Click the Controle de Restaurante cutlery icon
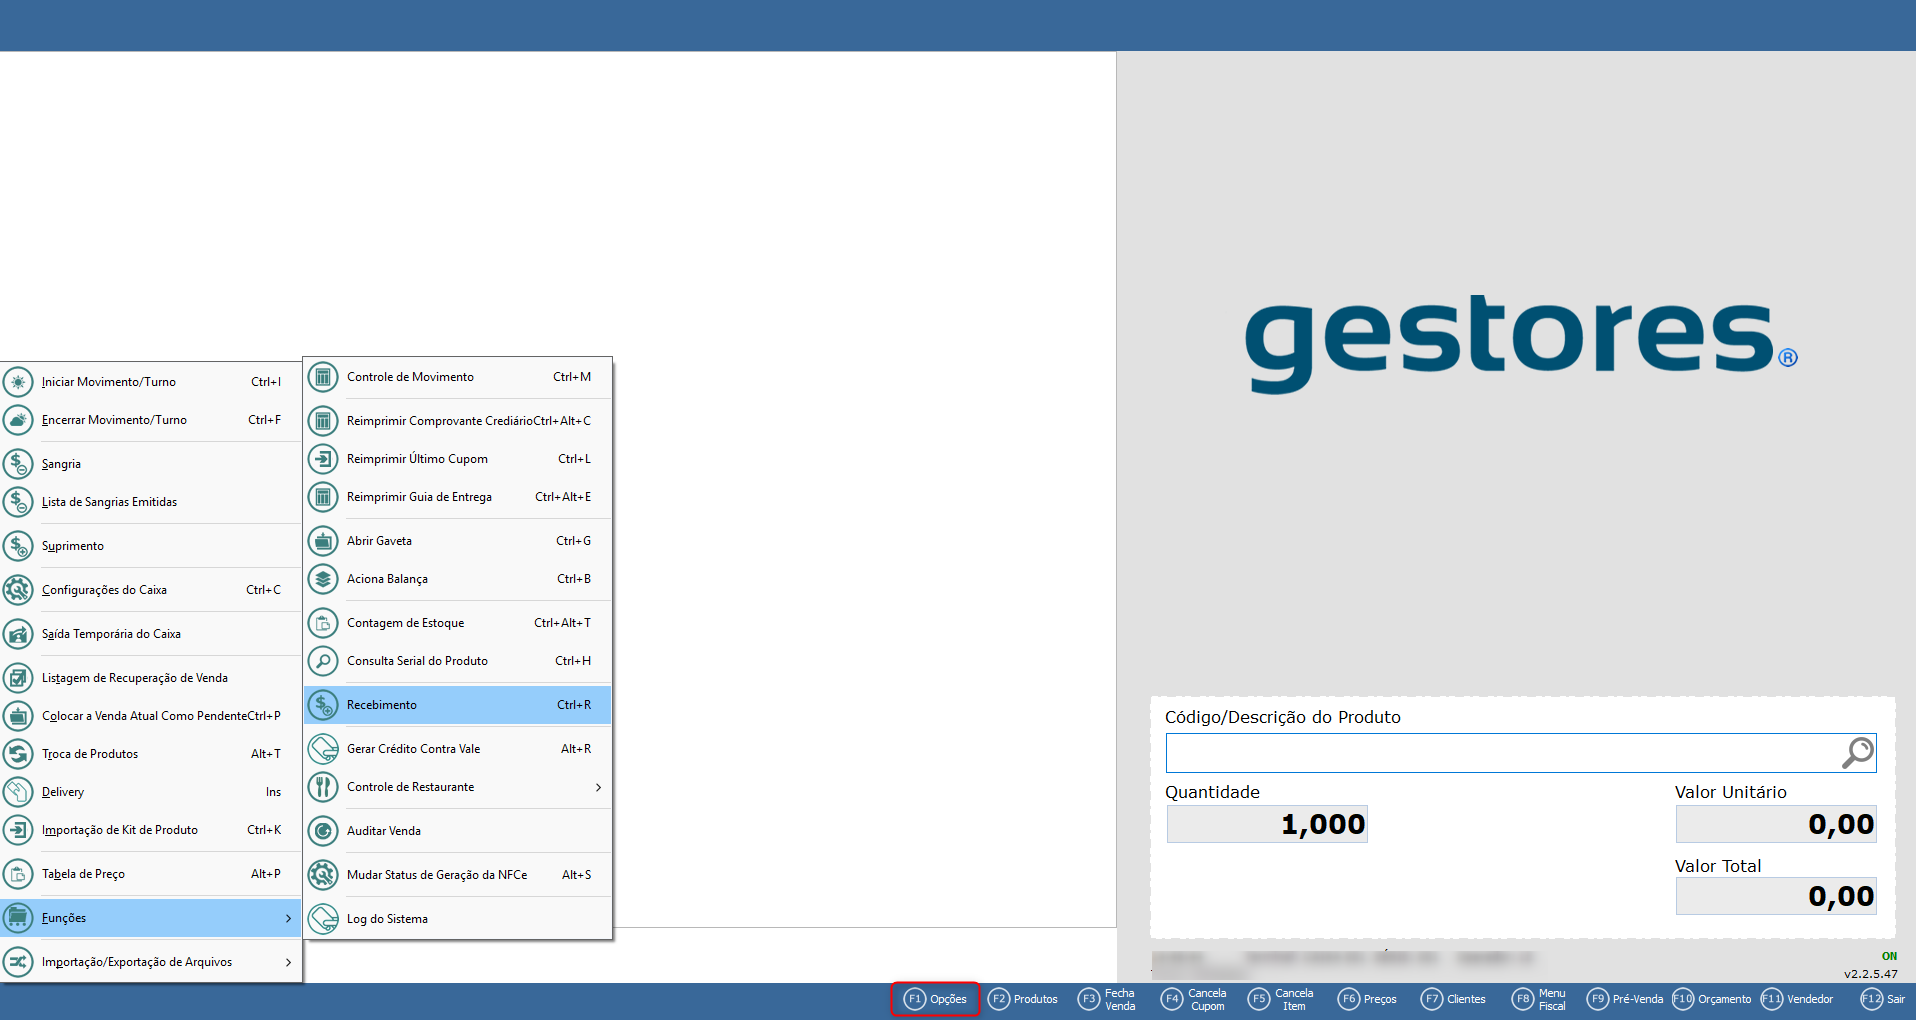 click(323, 787)
